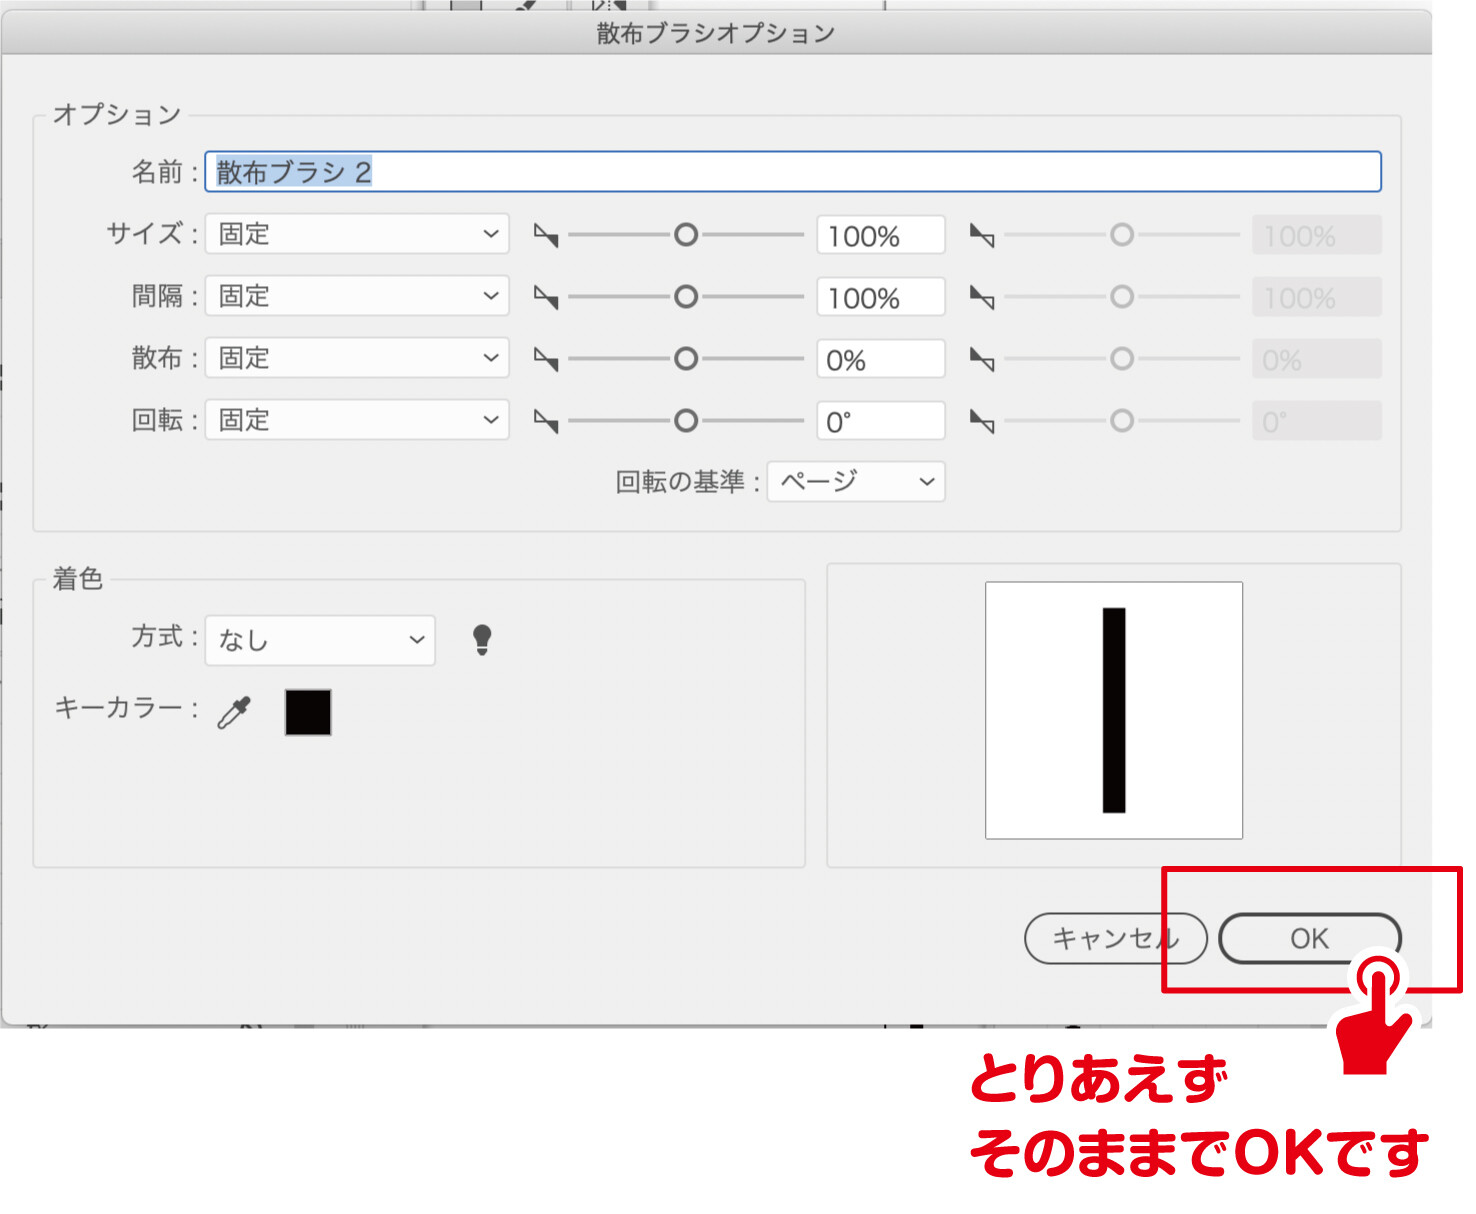
Task: Click the size slider handle
Action: [x=686, y=235]
